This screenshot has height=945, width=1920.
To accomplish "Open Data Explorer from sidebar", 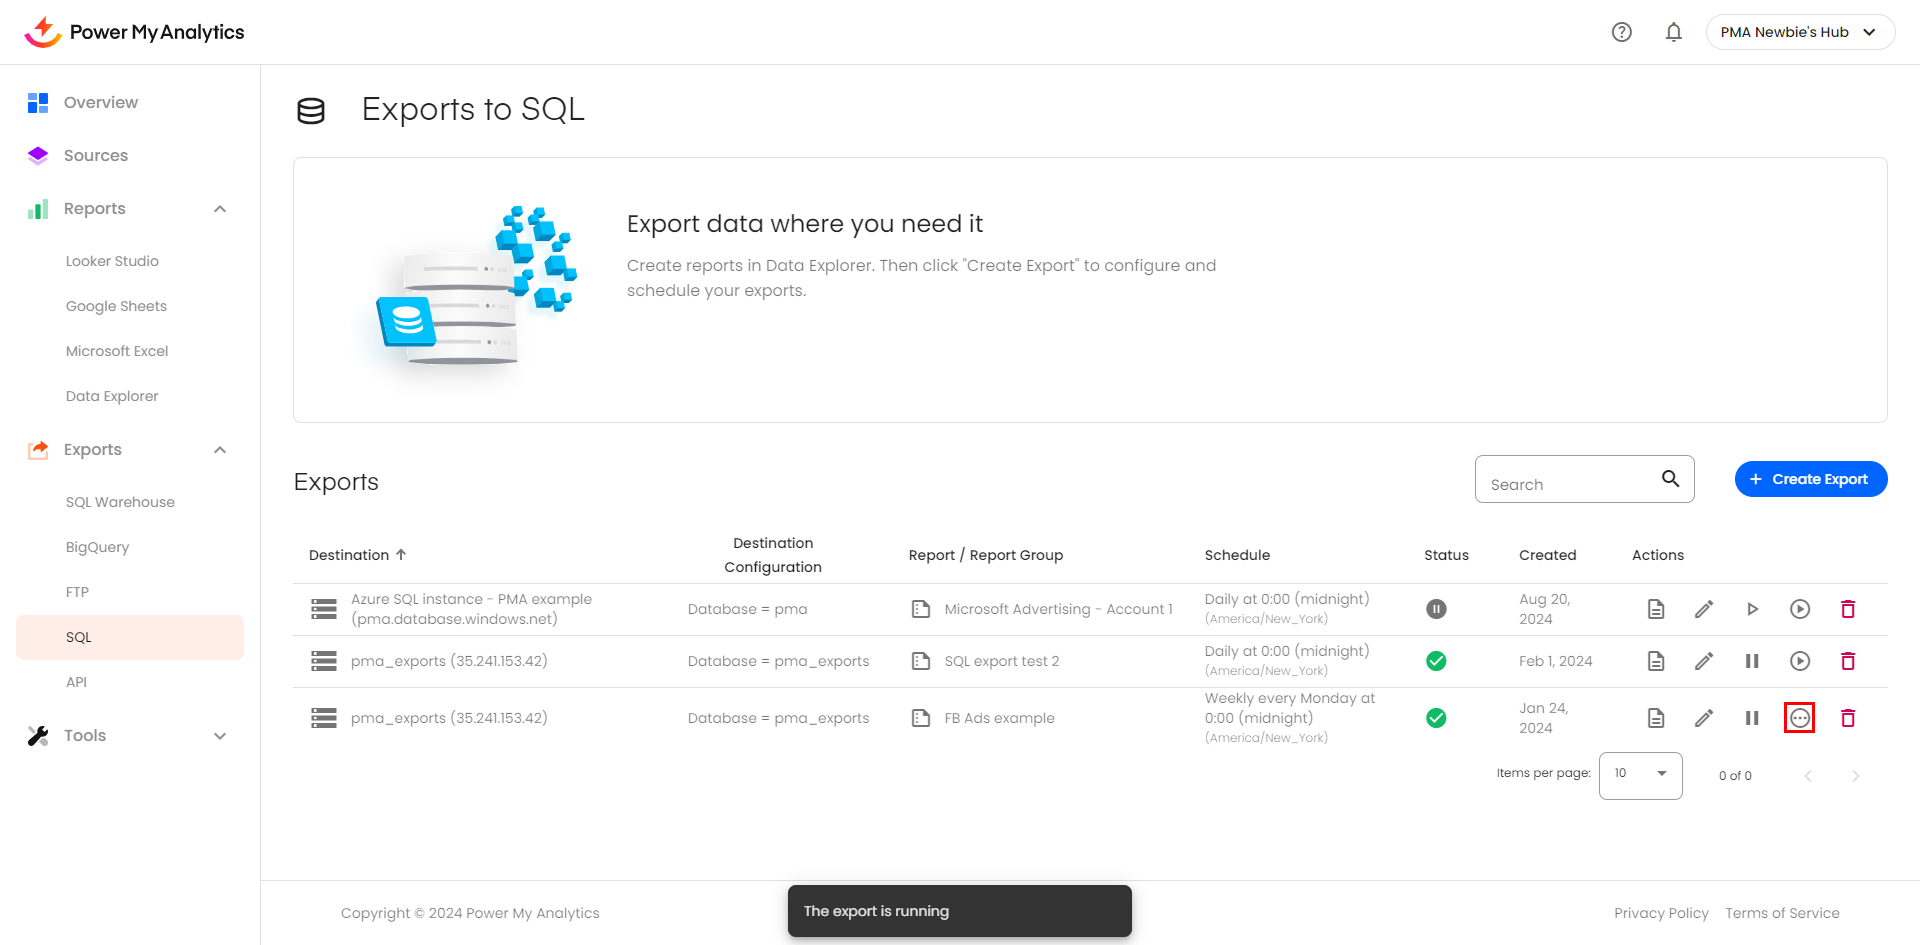I will click(112, 396).
